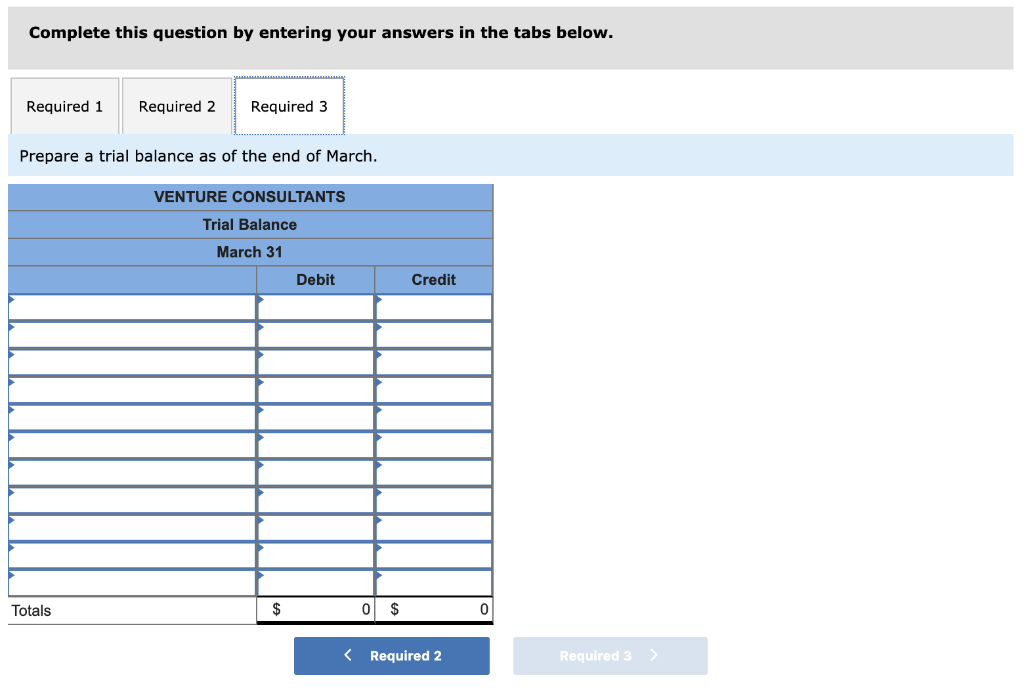Click the back chevron on the Required 2 button

[347, 655]
